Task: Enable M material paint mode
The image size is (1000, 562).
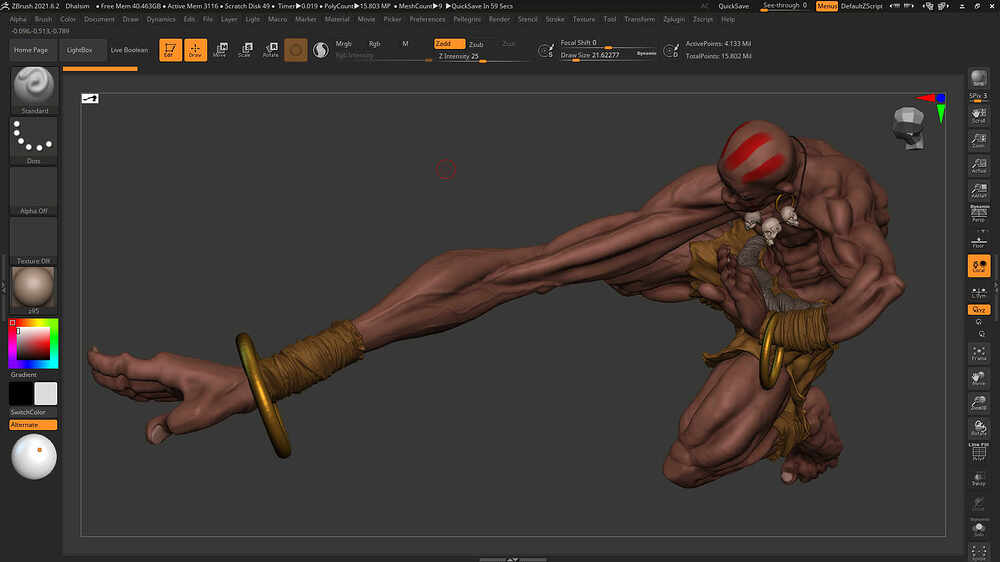Action: point(405,44)
